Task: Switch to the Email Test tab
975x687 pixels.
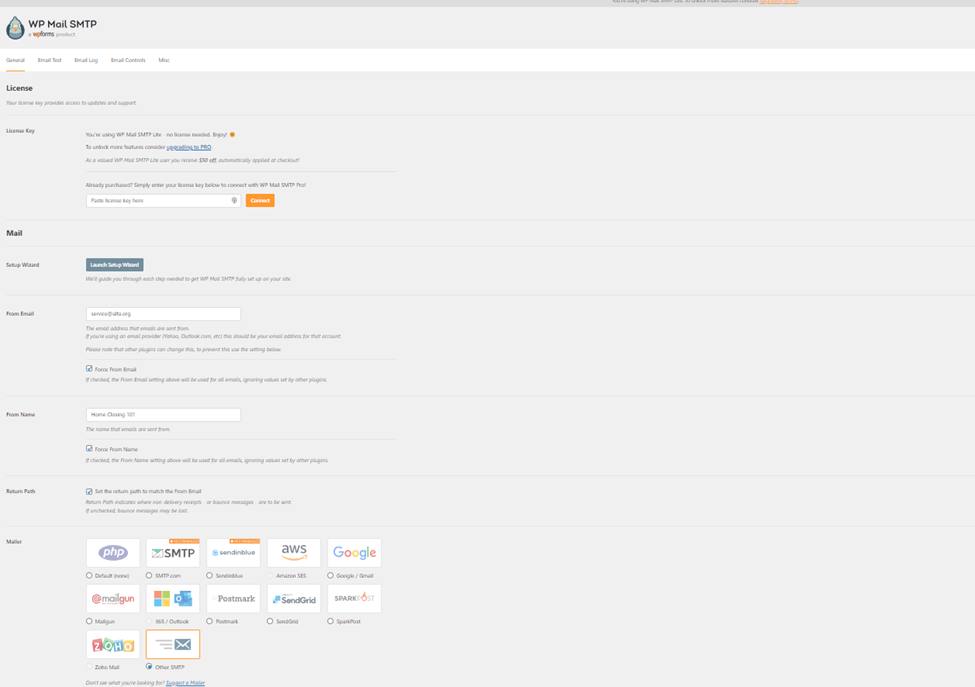Action: (x=50, y=60)
